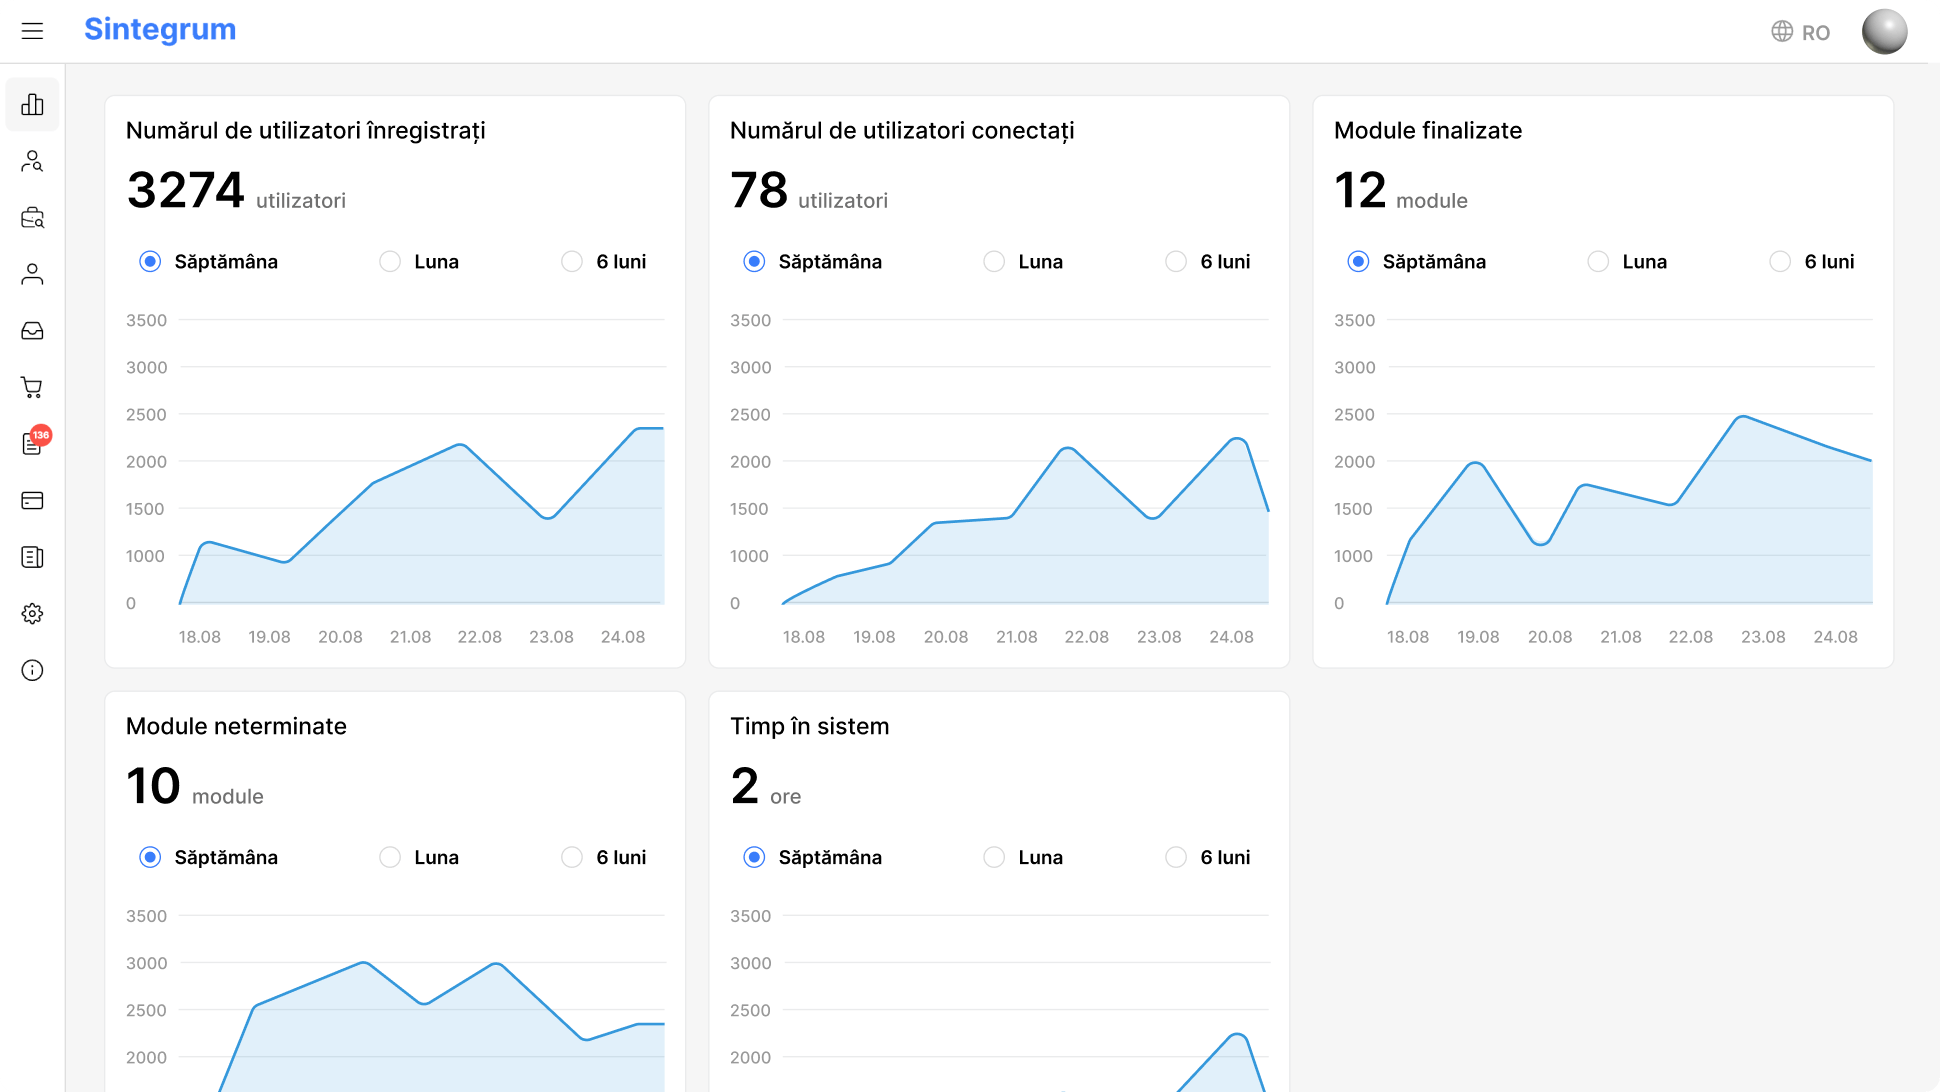Open the shopping cart sidebar icon
1940x1092 pixels.
32,387
